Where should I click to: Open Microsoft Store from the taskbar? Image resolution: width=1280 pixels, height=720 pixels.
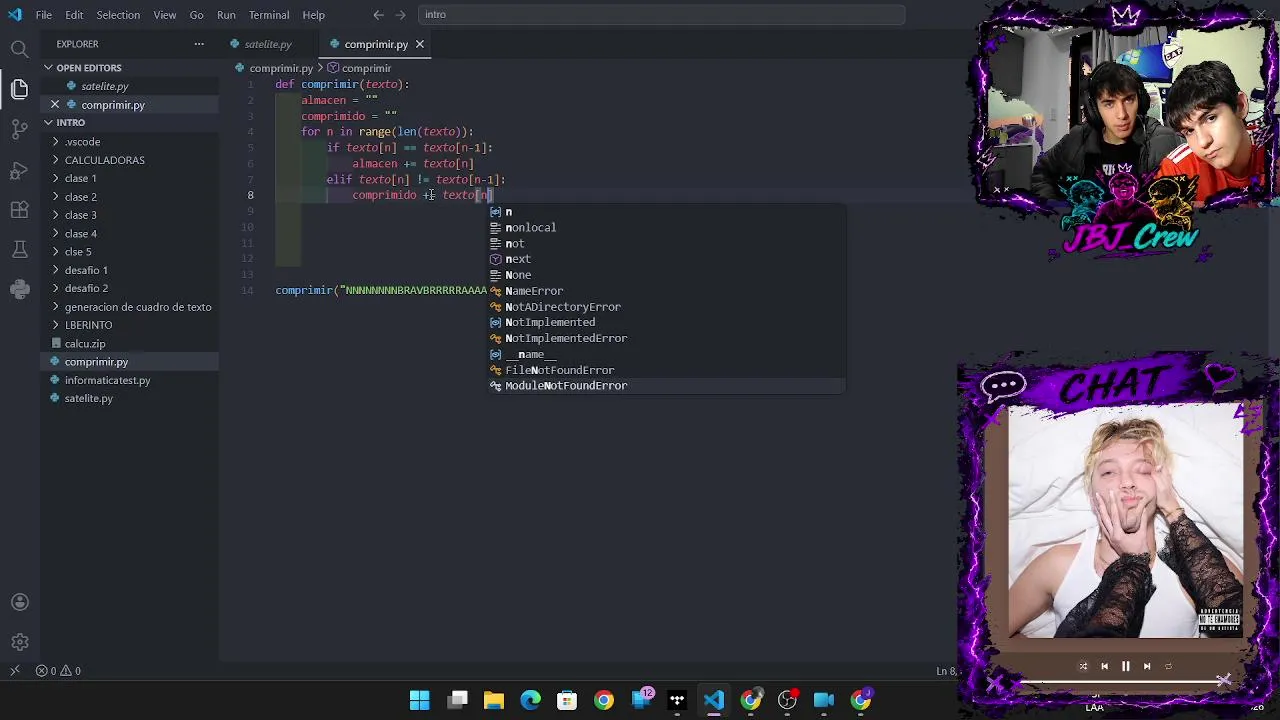[x=567, y=700]
